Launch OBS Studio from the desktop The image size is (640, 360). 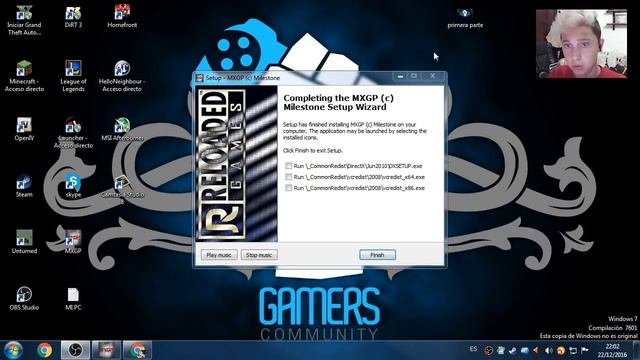tap(24, 299)
